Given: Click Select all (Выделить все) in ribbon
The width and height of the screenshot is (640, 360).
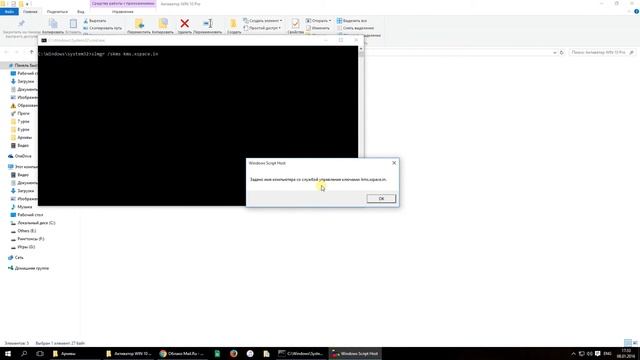Looking at the screenshot, I should click(x=351, y=20).
